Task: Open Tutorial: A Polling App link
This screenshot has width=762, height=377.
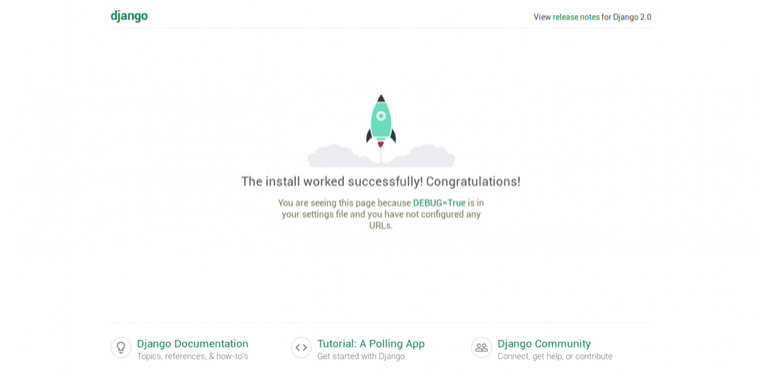Action: [x=371, y=343]
